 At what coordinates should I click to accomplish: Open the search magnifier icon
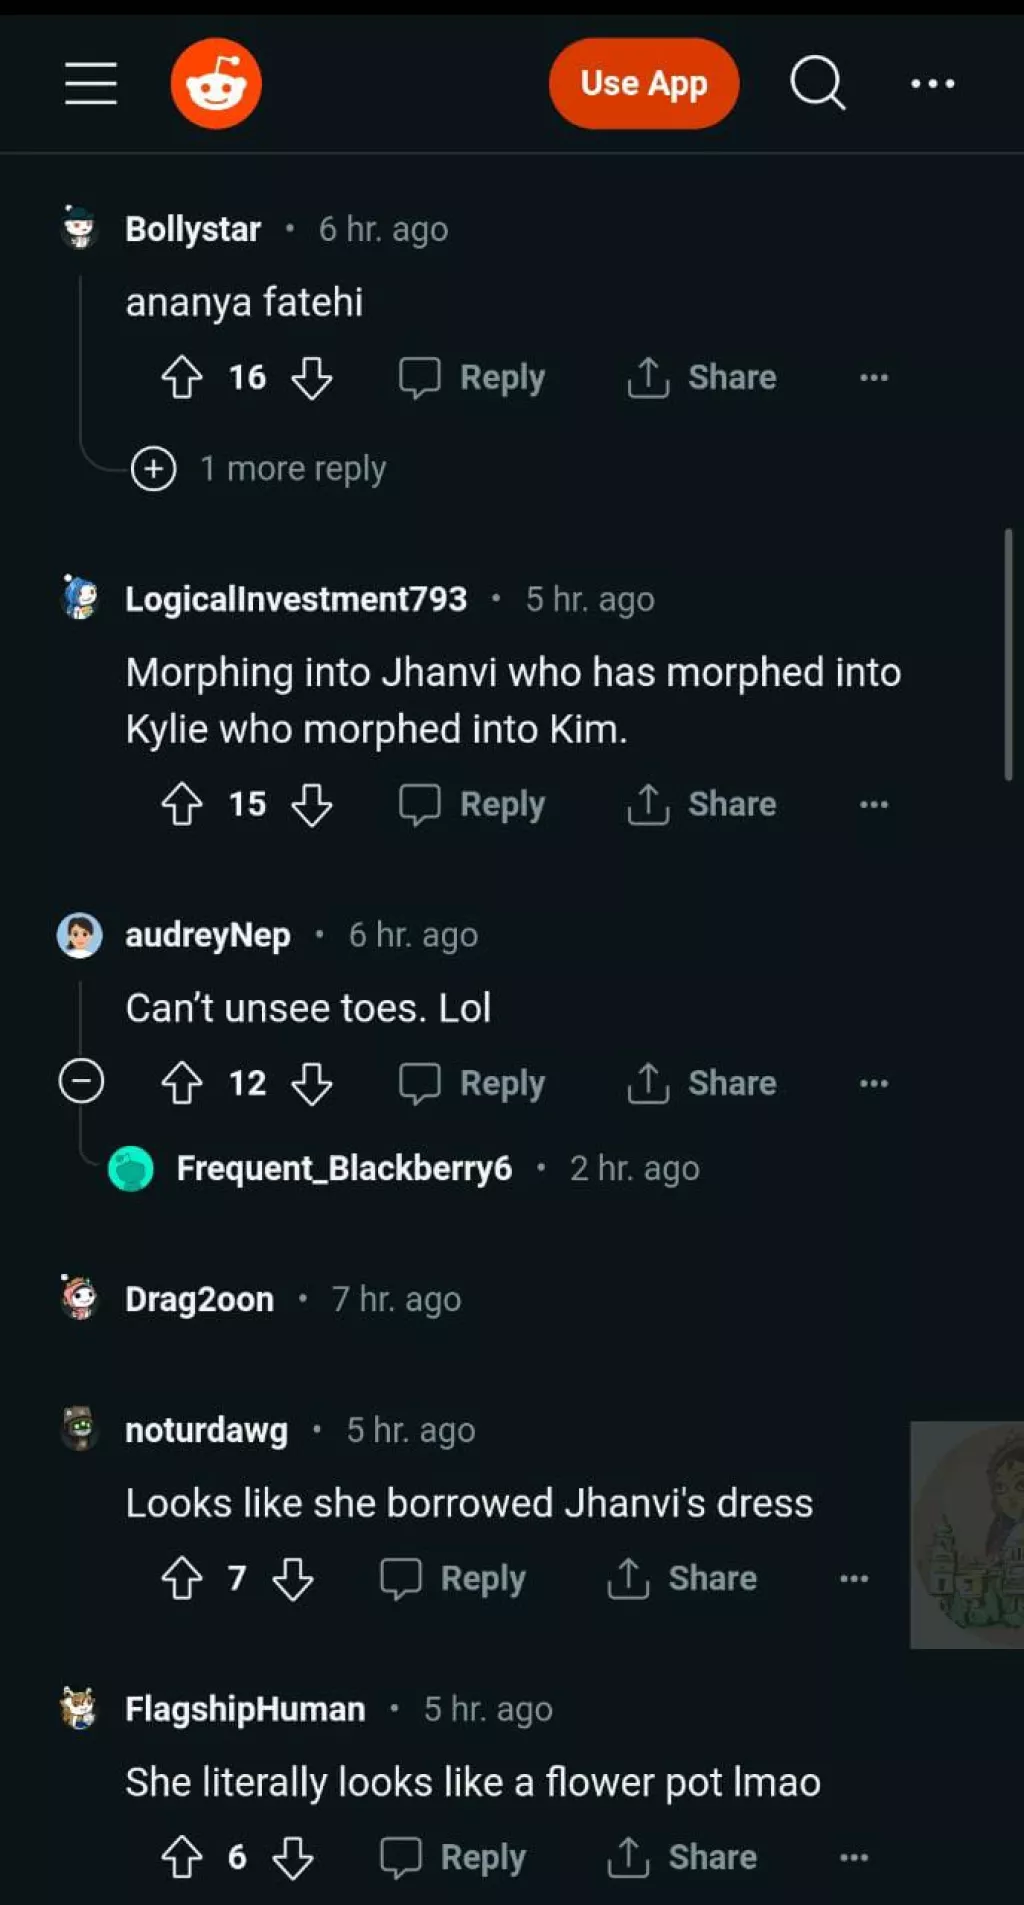817,83
